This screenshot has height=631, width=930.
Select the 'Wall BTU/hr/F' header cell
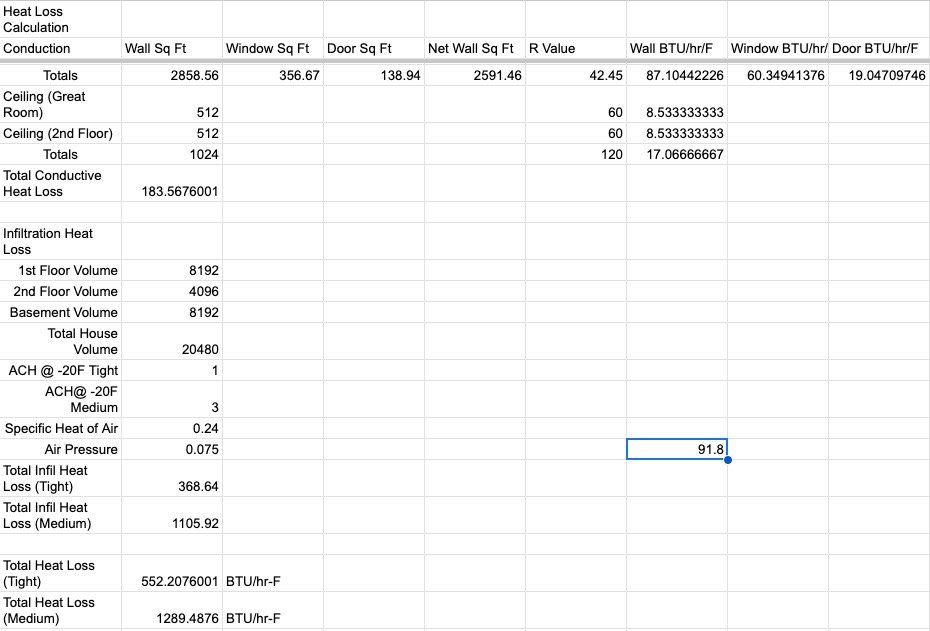[677, 49]
